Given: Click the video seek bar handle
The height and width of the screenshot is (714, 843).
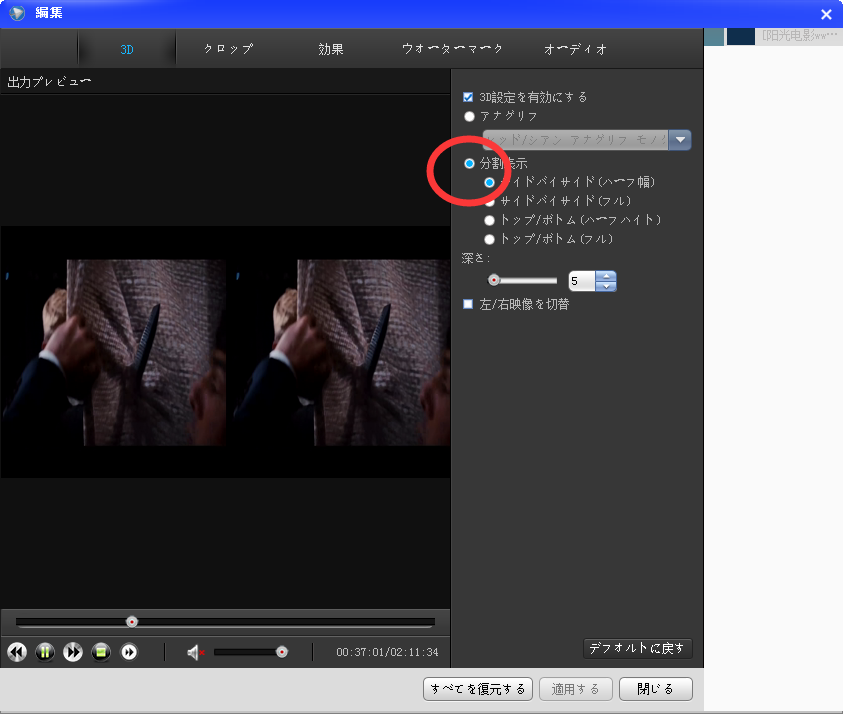Looking at the screenshot, I should point(132,621).
